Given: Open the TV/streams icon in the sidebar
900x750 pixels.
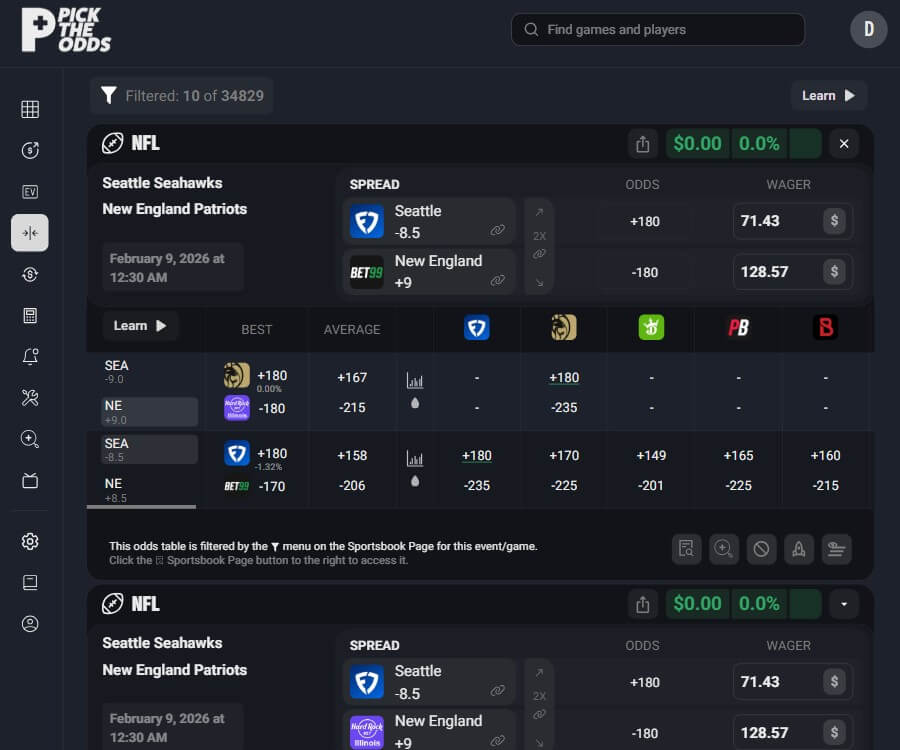Looking at the screenshot, I should pos(30,480).
